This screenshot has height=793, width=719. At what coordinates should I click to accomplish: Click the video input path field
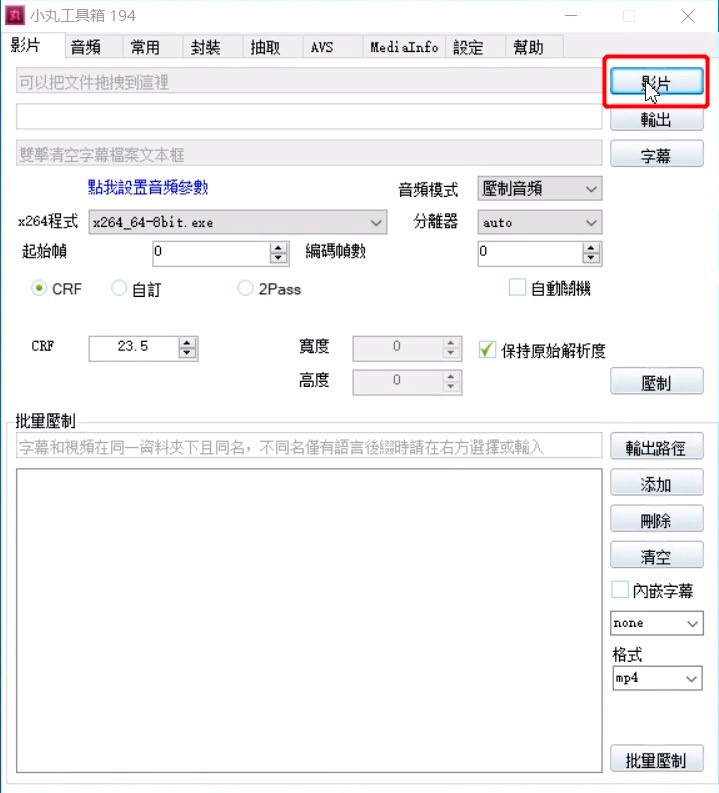[x=309, y=81]
